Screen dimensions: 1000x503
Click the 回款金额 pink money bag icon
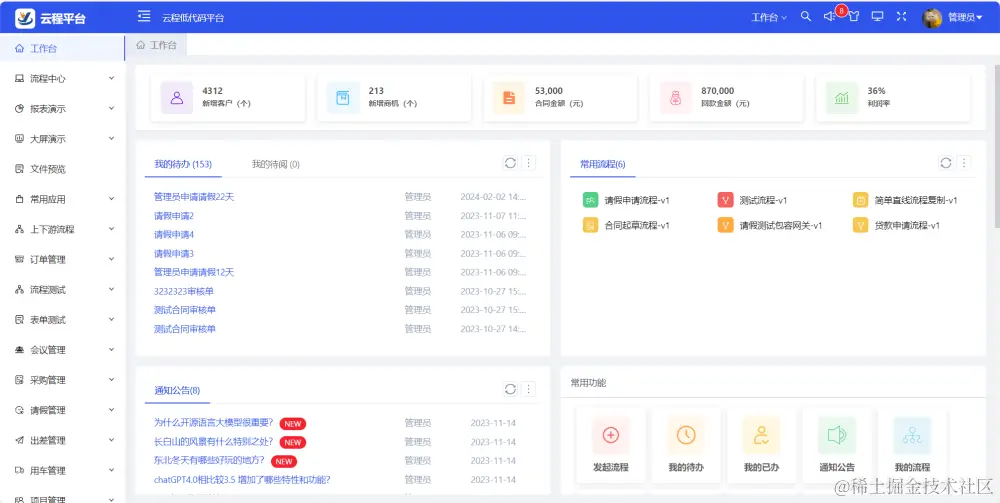(676, 98)
